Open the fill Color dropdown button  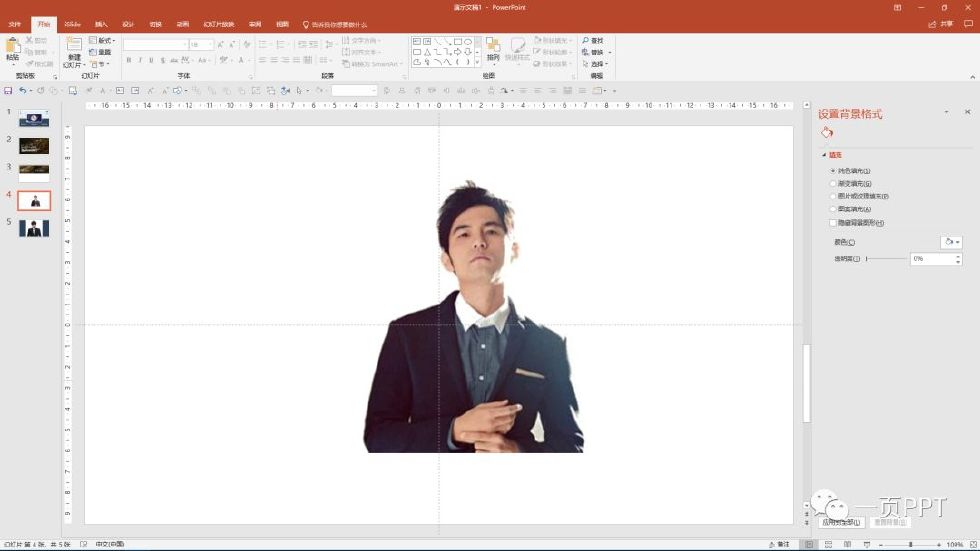pos(951,242)
